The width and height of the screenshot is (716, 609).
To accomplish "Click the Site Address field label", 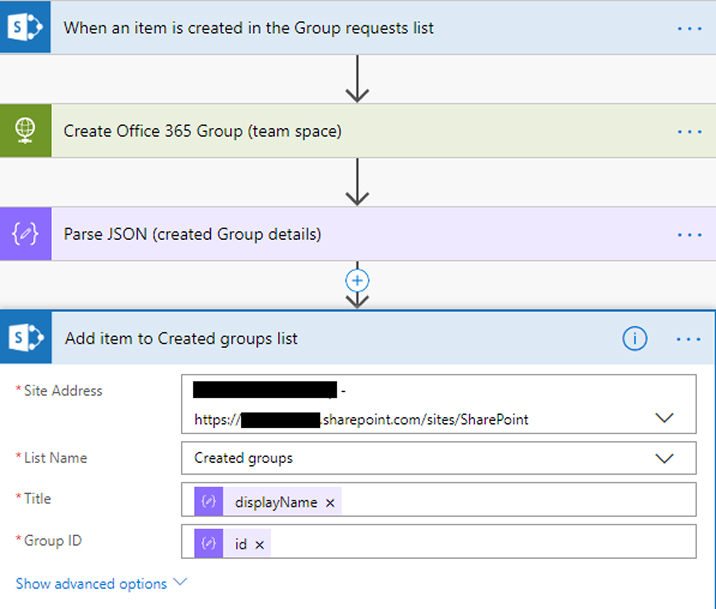I will [63, 391].
